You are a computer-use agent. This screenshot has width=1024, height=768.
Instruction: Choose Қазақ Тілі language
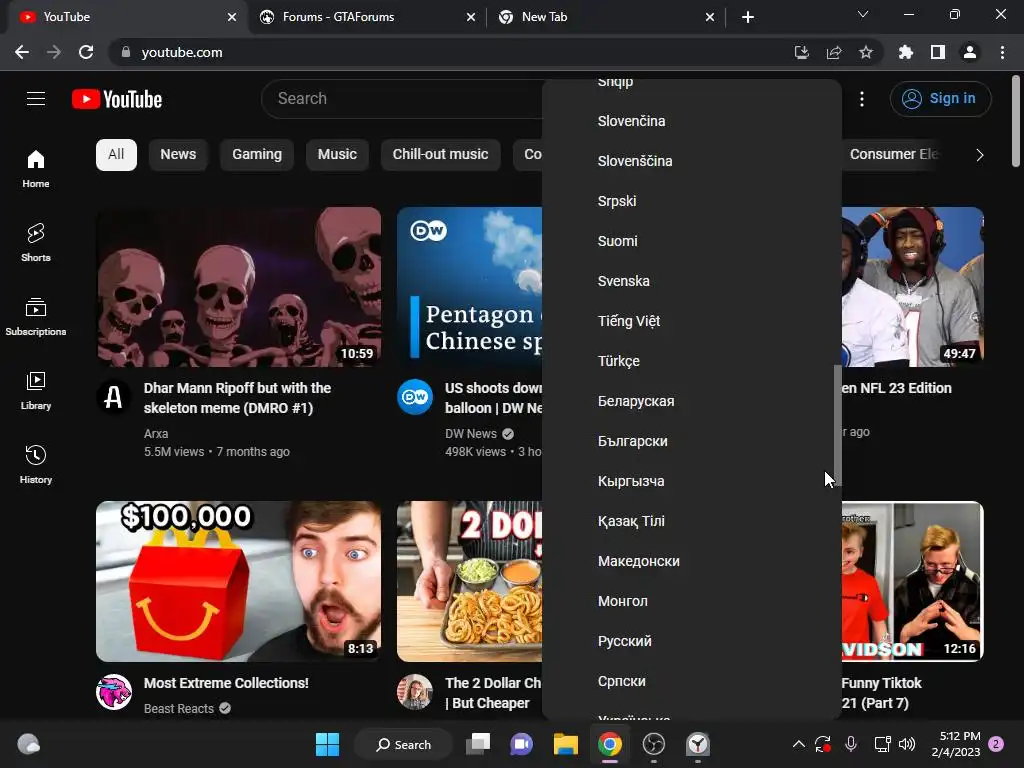click(692, 521)
